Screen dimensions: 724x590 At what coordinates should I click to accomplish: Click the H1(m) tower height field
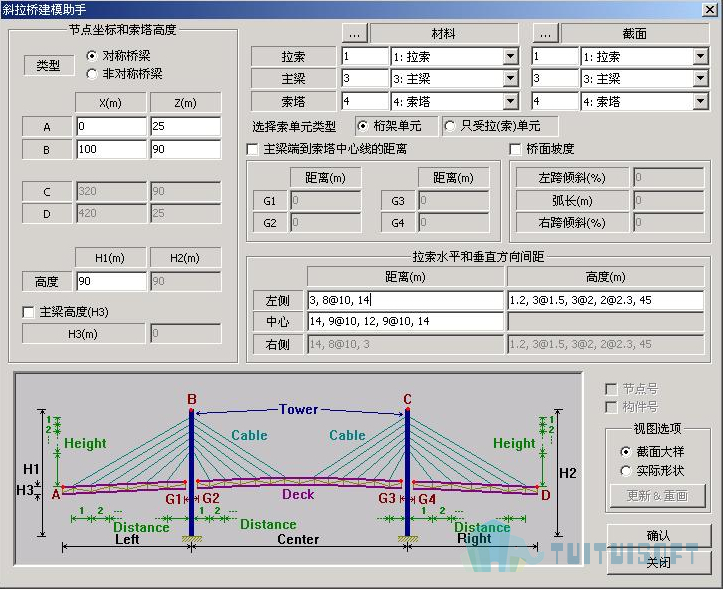click(x=110, y=281)
